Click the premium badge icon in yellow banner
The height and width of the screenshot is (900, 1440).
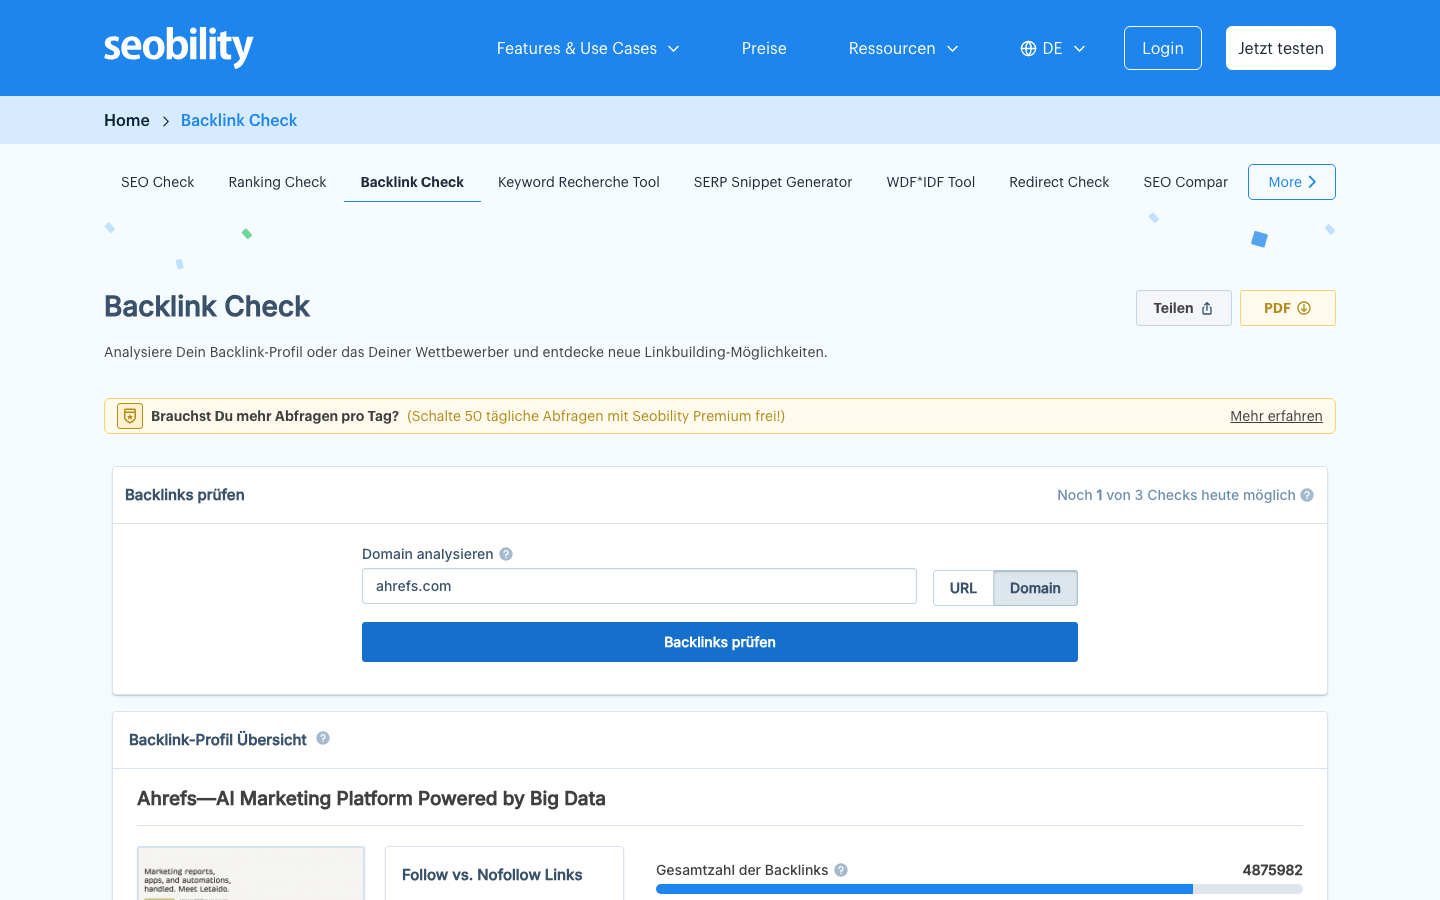[130, 416]
